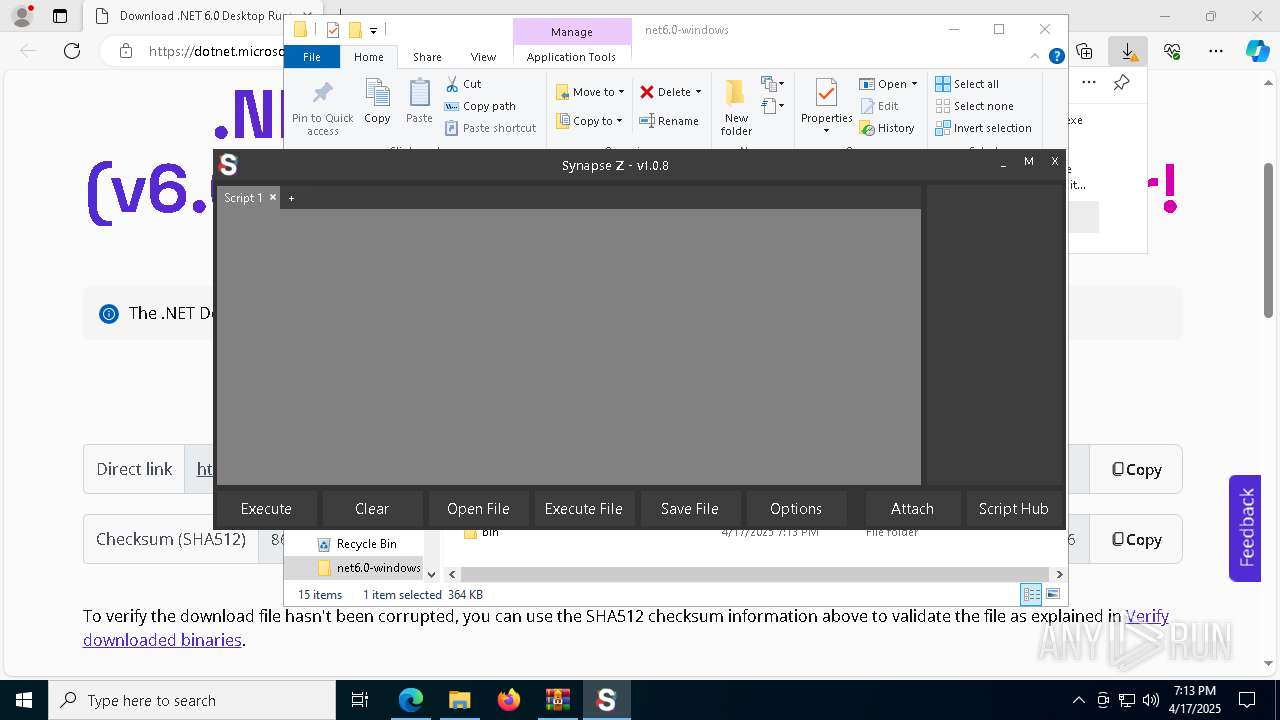Click Attach in Synapse Z
Image resolution: width=1280 pixels, height=720 pixels.
[x=912, y=509]
